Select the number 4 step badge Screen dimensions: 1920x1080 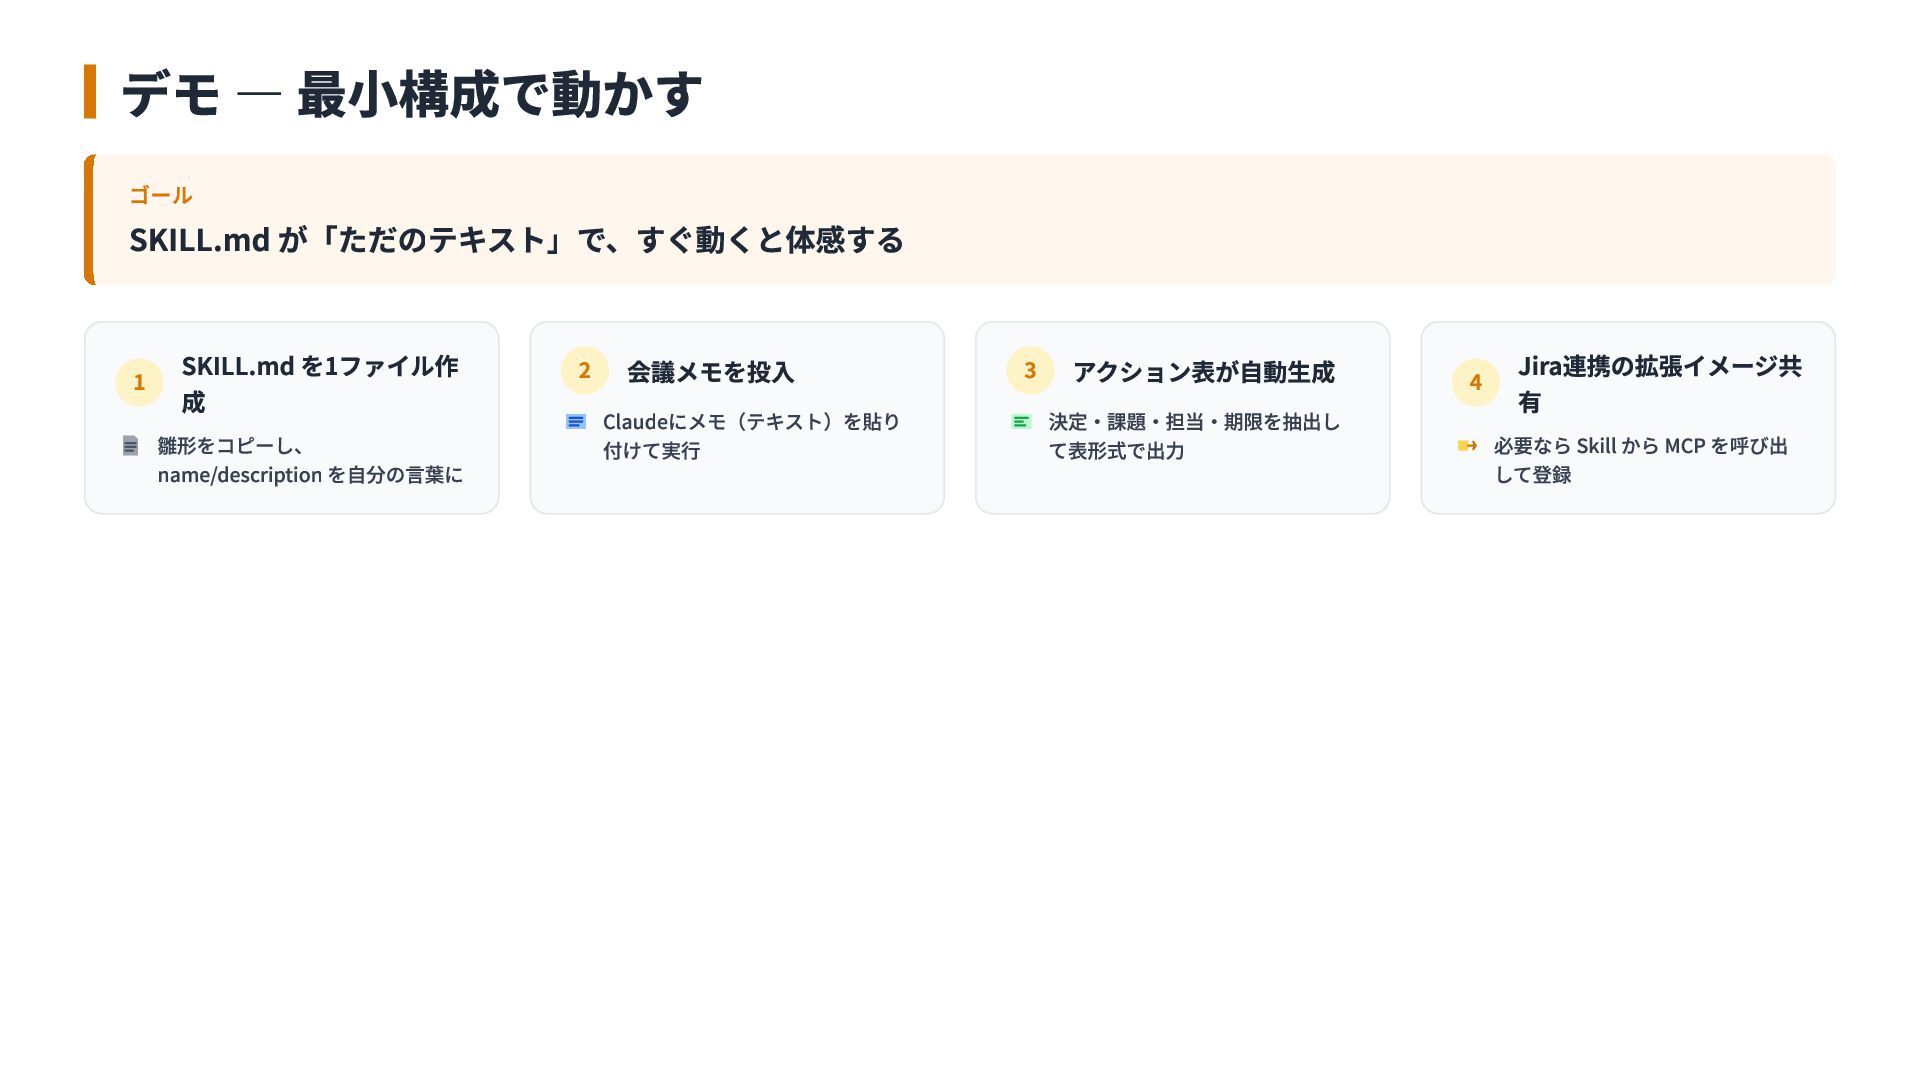[x=1475, y=382]
